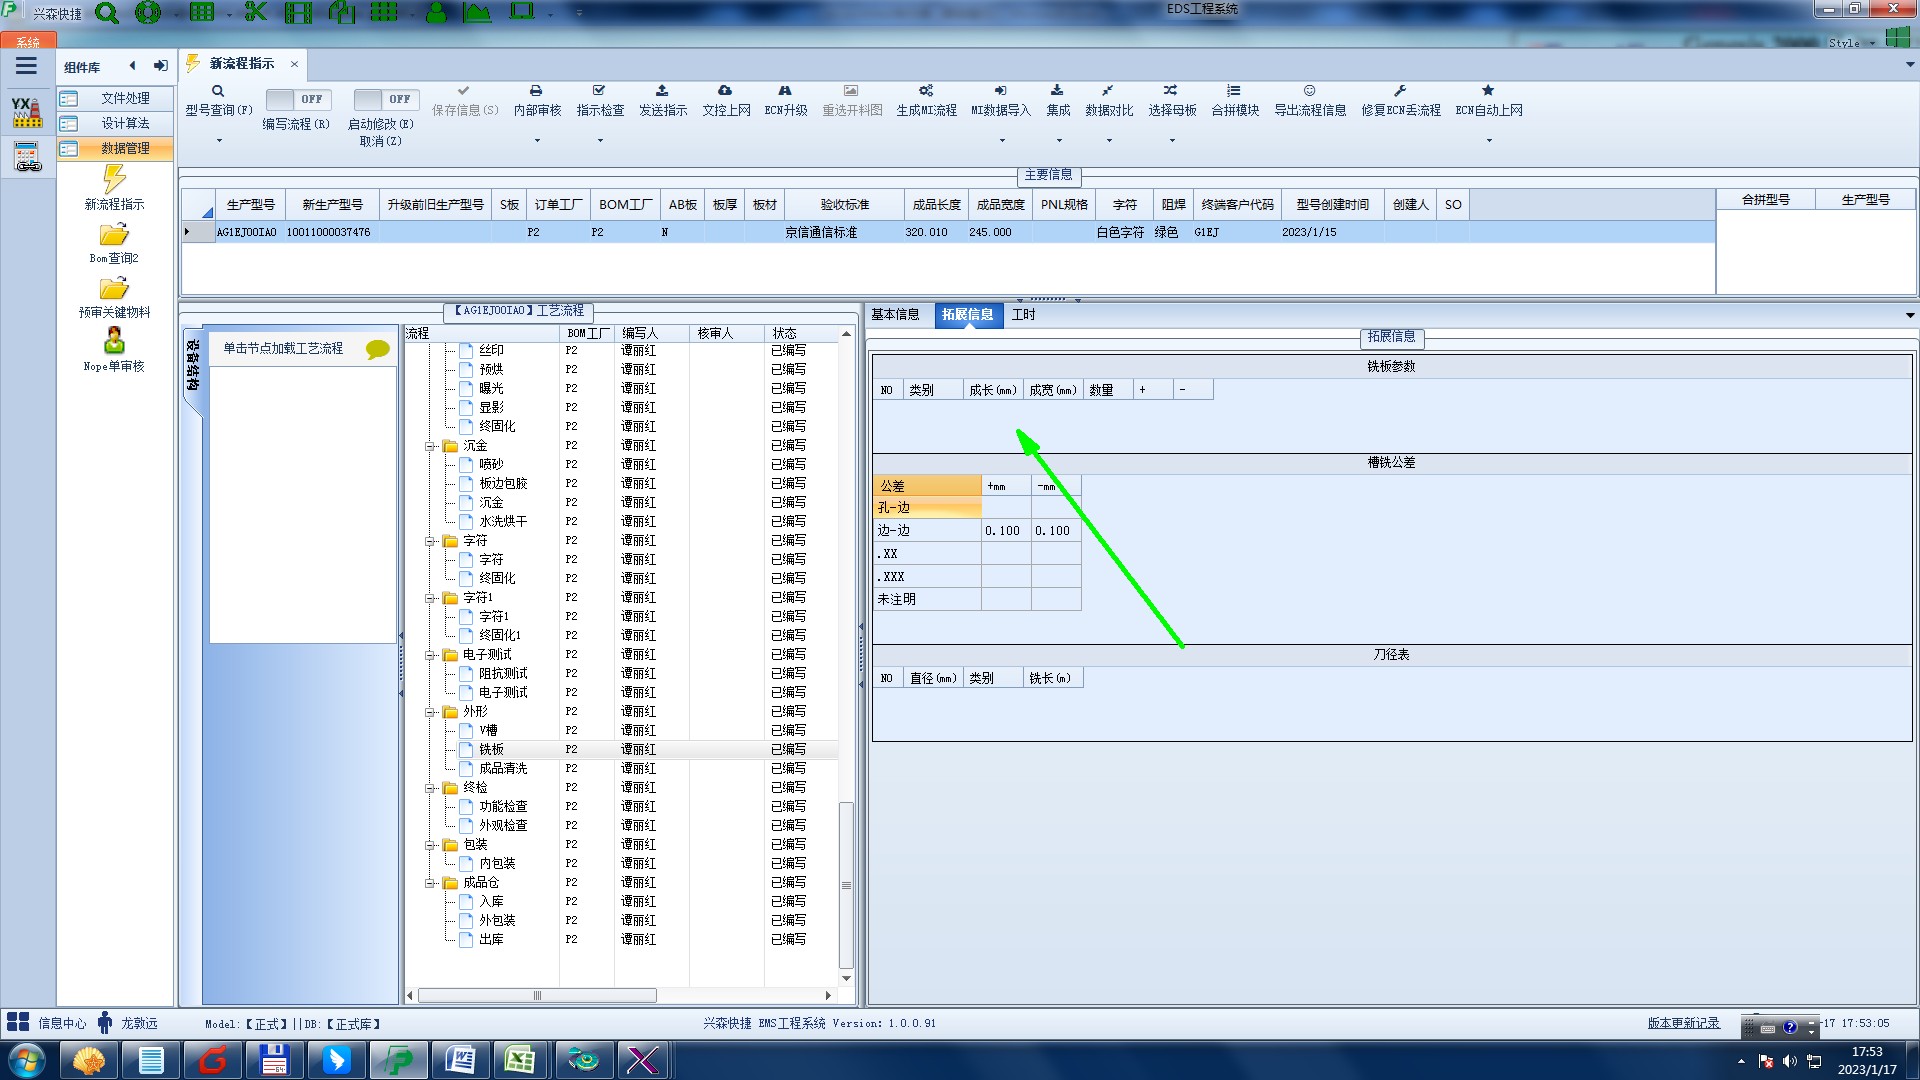Open the Bom查询2 folder icon
This screenshot has height=1080, width=1920.
coord(114,235)
